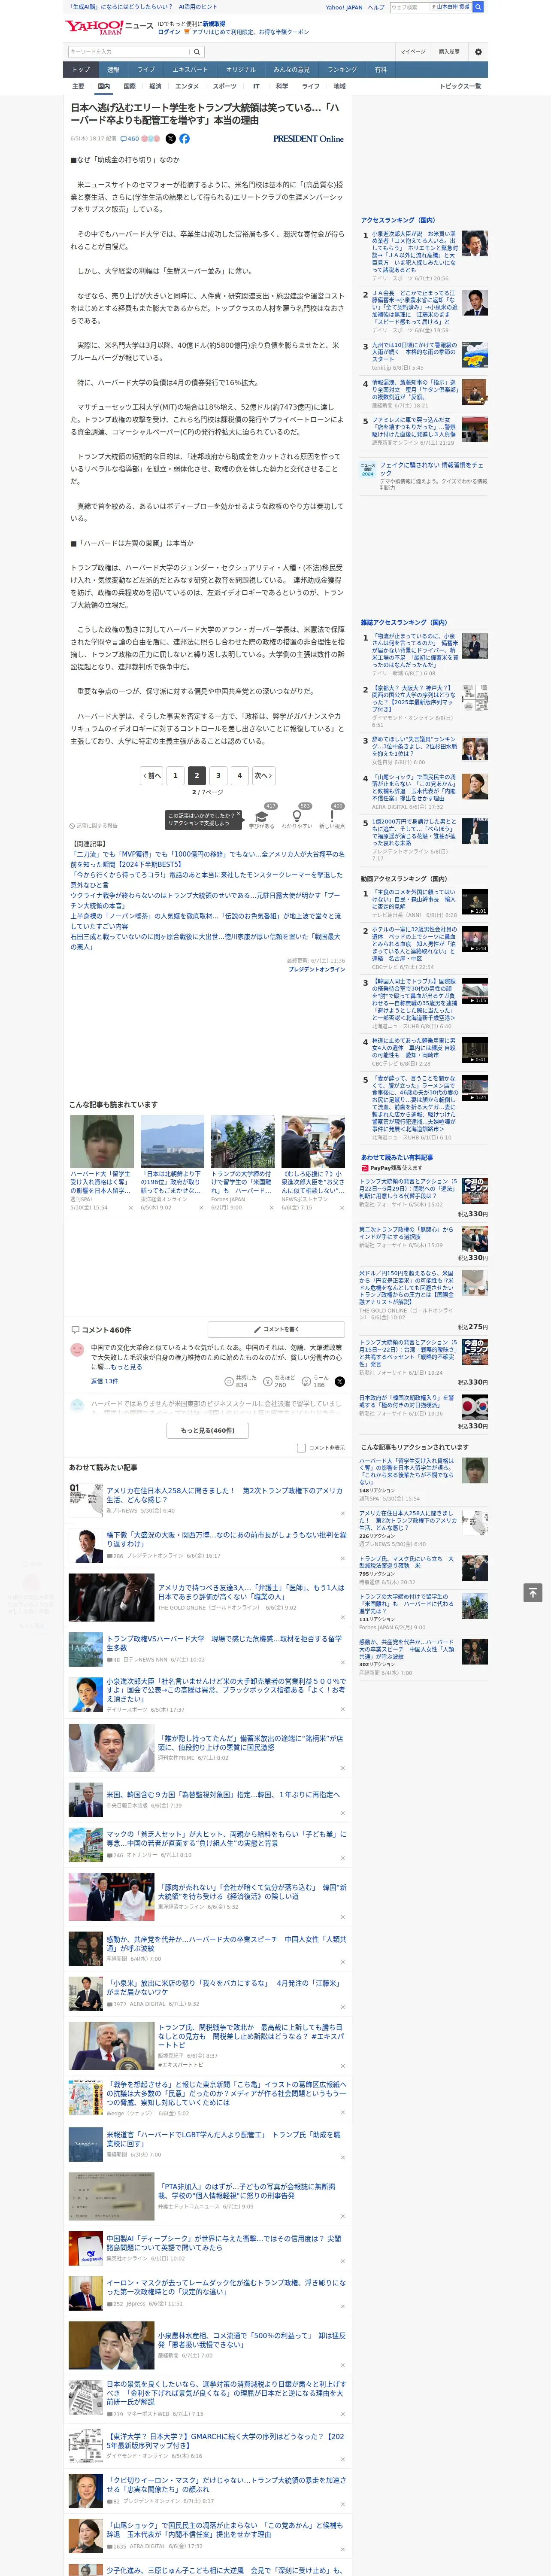Open ranking item 1 小泉進次郎 thumbnail
This screenshot has width=551, height=2576.
tap(475, 243)
